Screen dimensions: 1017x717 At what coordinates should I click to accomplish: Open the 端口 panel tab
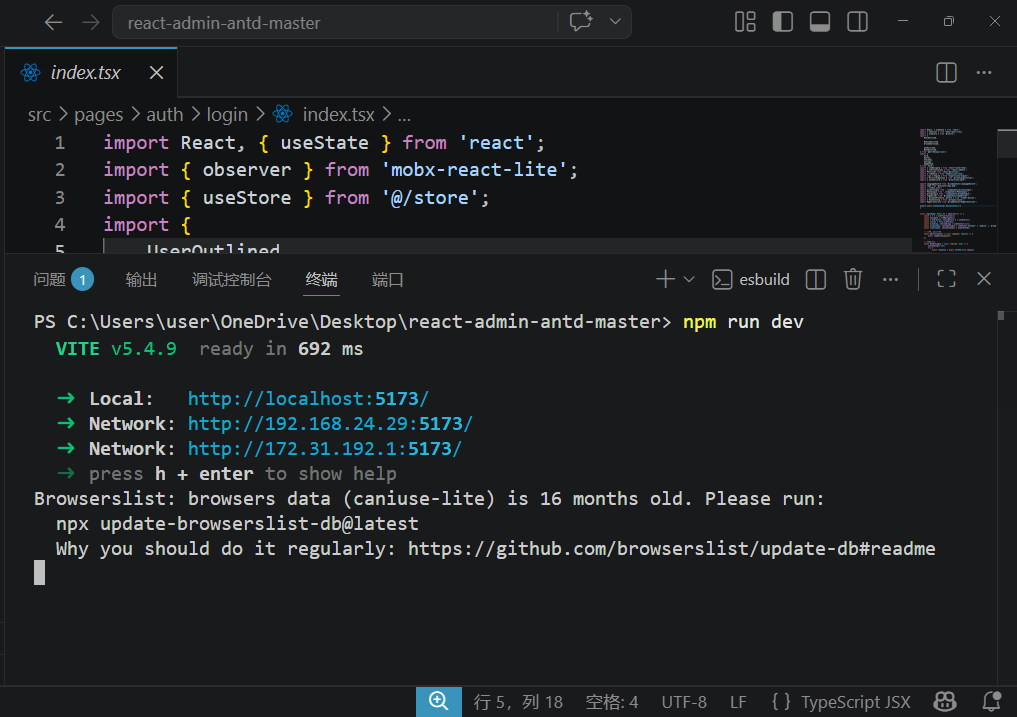point(387,280)
